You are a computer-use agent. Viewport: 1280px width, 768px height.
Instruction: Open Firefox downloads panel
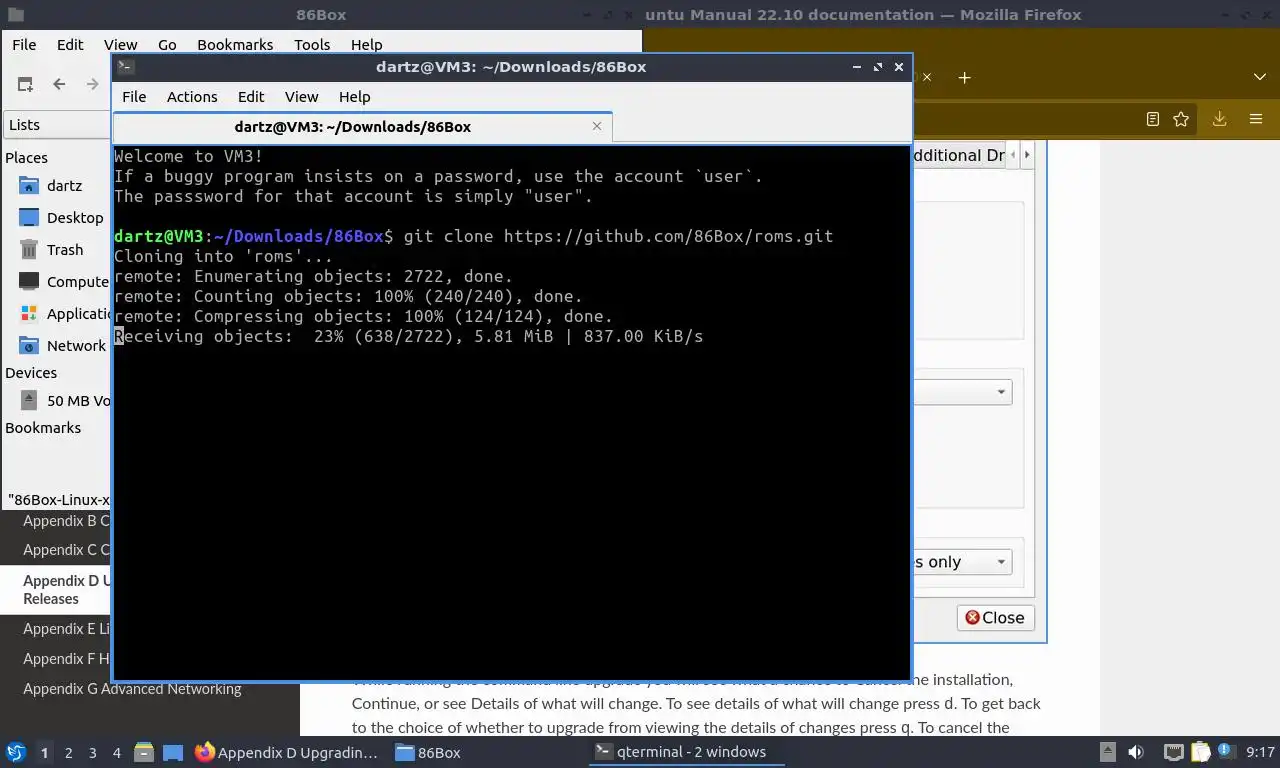point(1219,119)
